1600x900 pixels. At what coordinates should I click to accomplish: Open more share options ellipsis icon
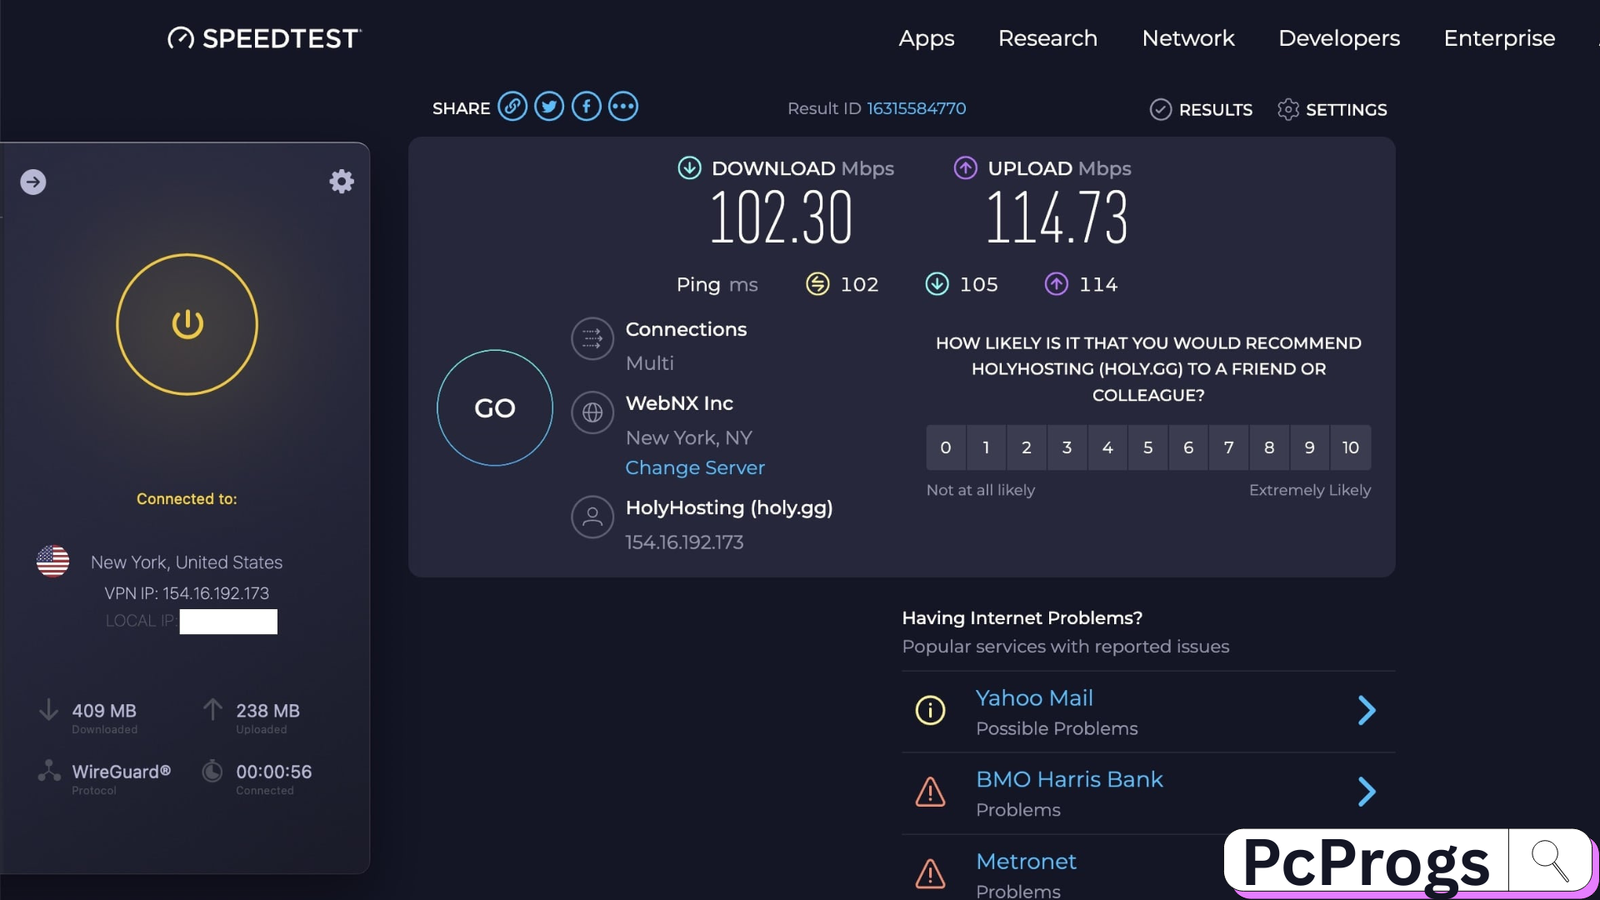(x=623, y=106)
